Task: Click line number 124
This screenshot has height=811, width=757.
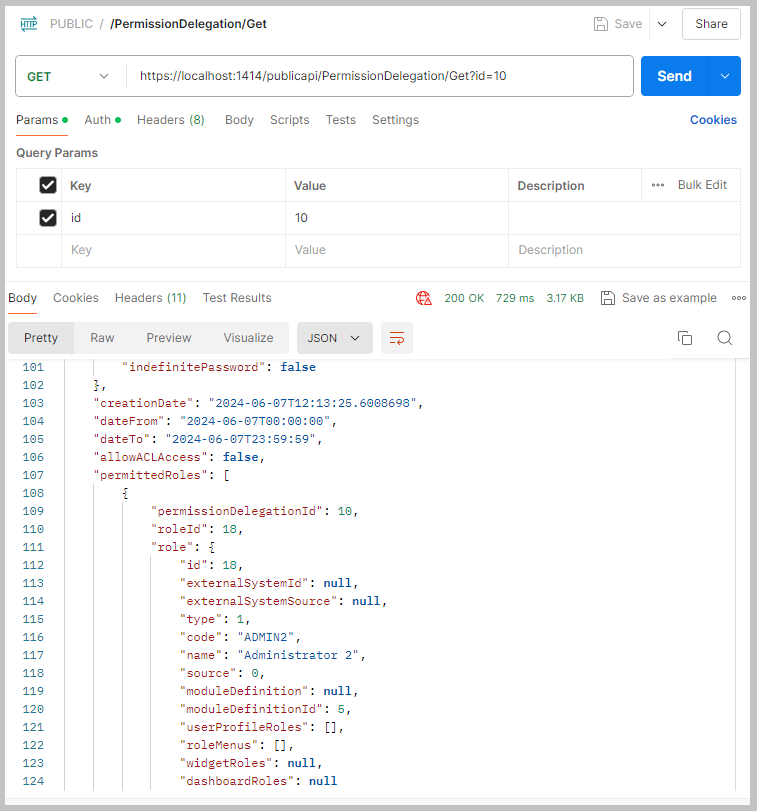Action: click(x=33, y=781)
